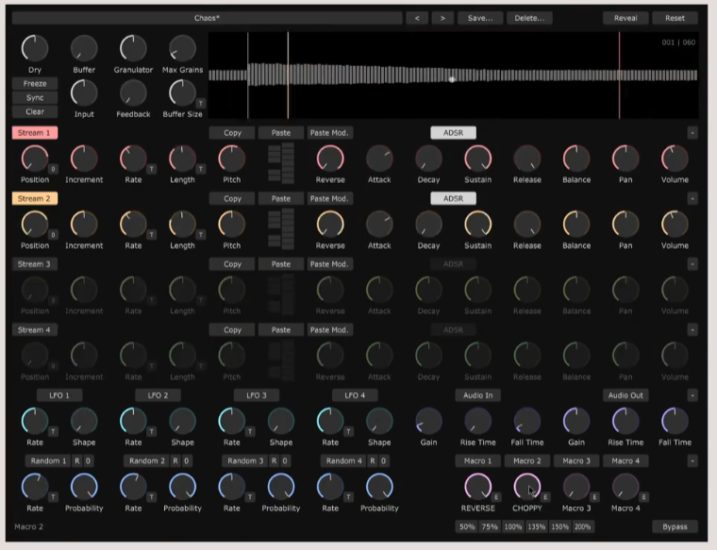Click the Stream 1 Rate T button

click(x=151, y=169)
